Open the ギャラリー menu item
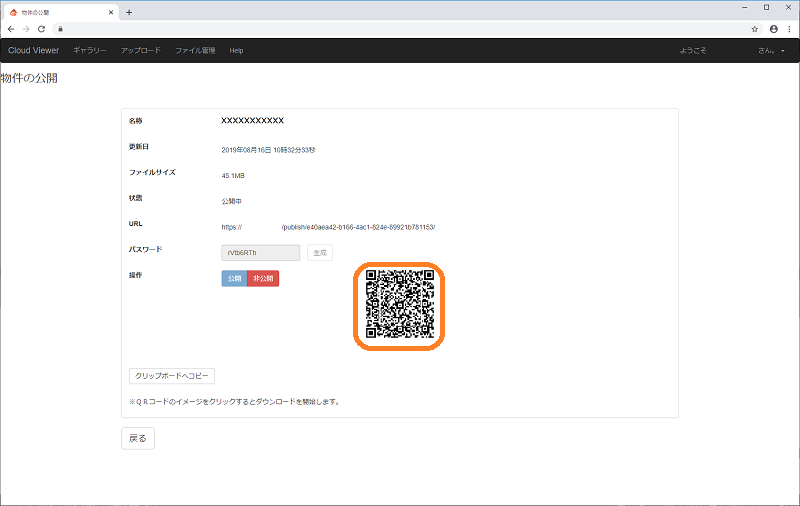800x506 pixels. point(90,50)
